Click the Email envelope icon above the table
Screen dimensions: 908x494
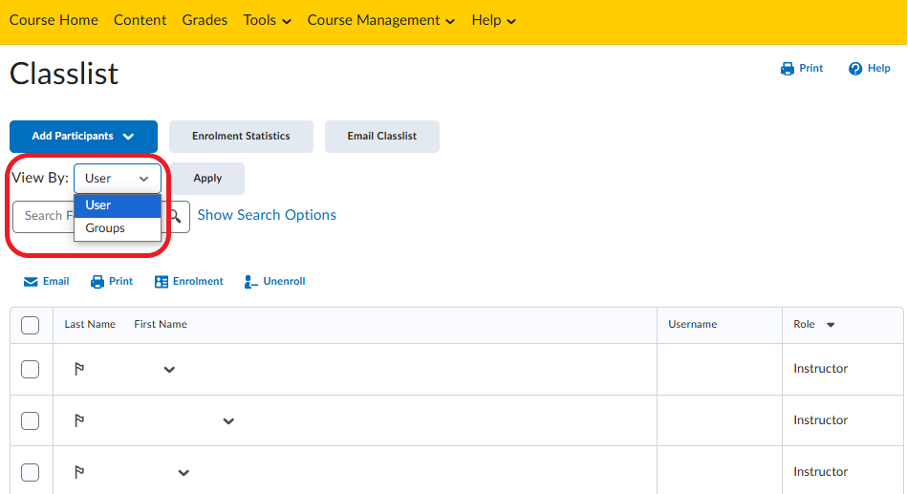pos(31,281)
